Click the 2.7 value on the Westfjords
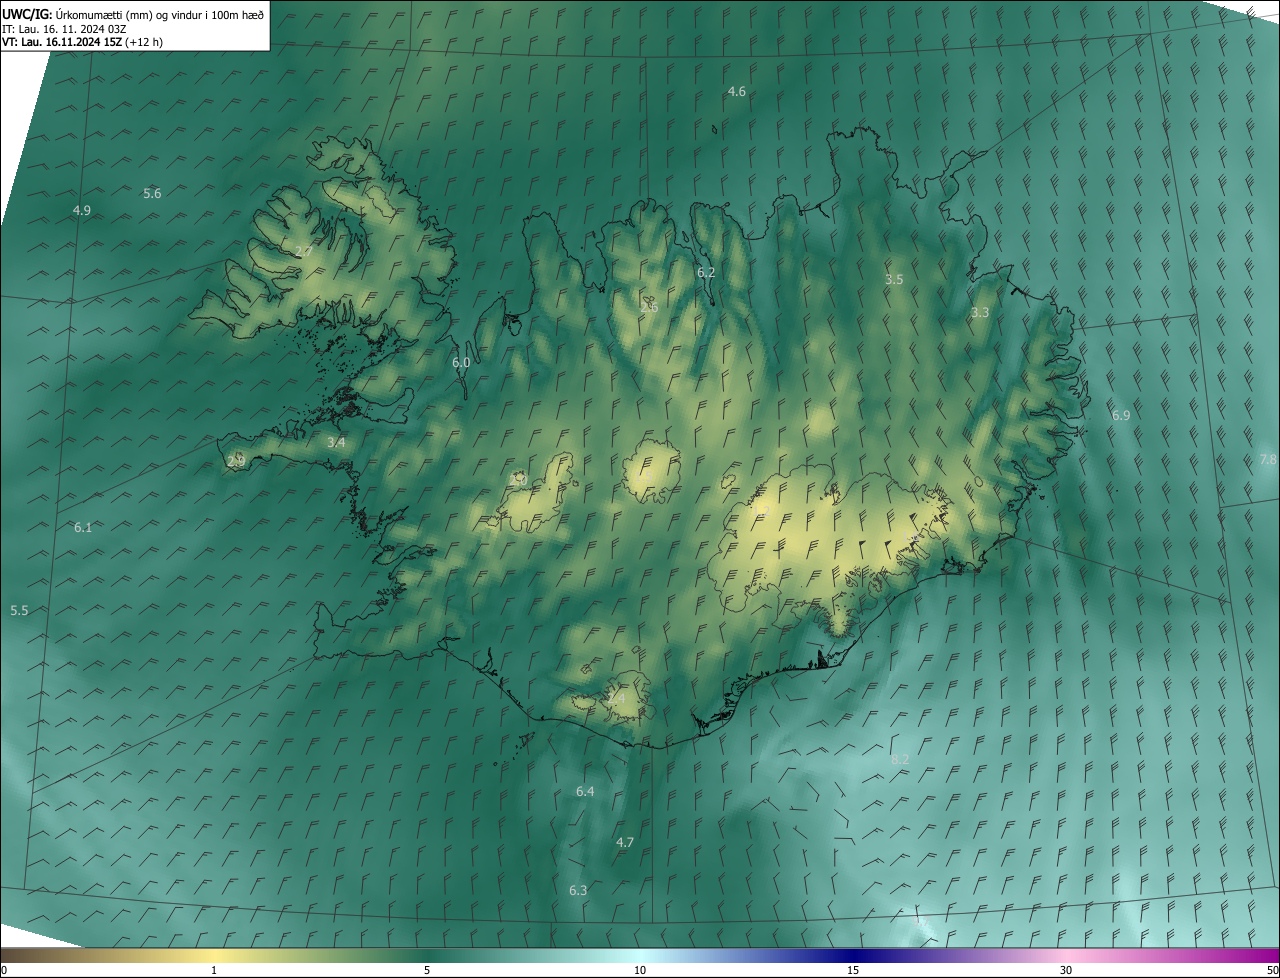The image size is (1280, 978). (x=304, y=251)
